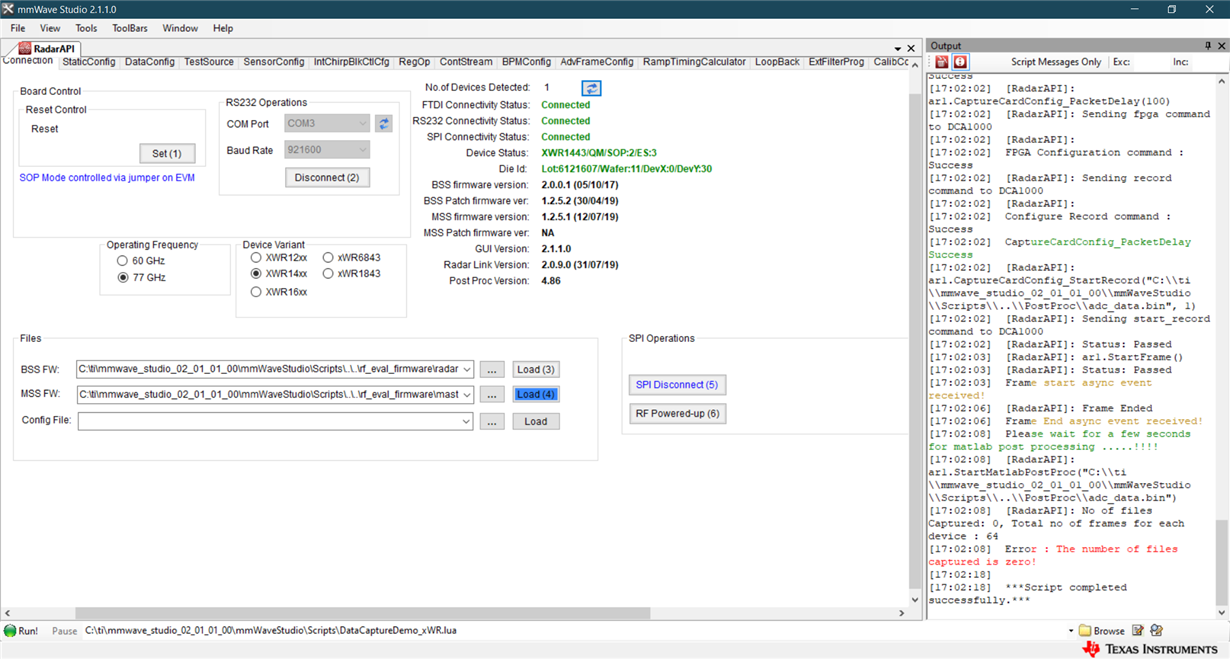Switch to the DataConfig tab
This screenshot has height=659, width=1230.
pyautogui.click(x=150, y=62)
